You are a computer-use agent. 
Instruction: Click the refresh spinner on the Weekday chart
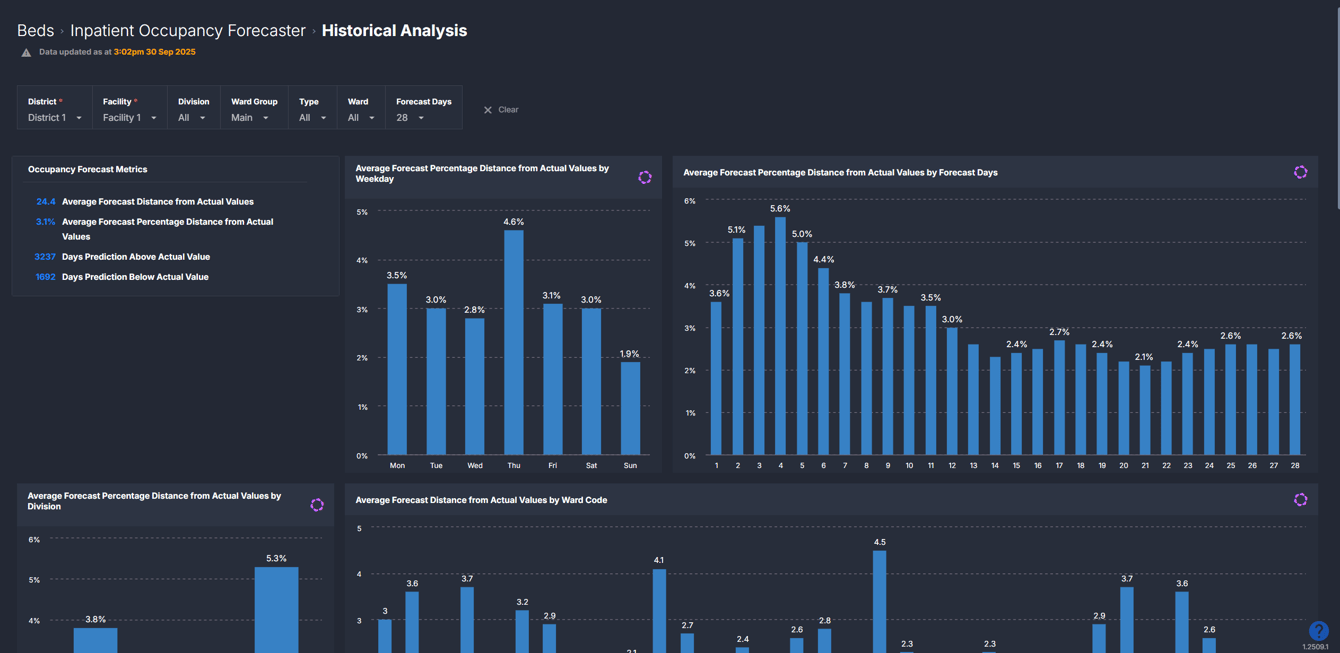click(645, 177)
